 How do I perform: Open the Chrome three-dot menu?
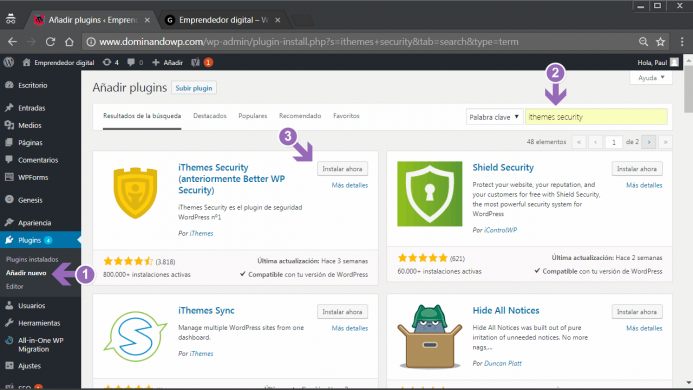(682, 42)
